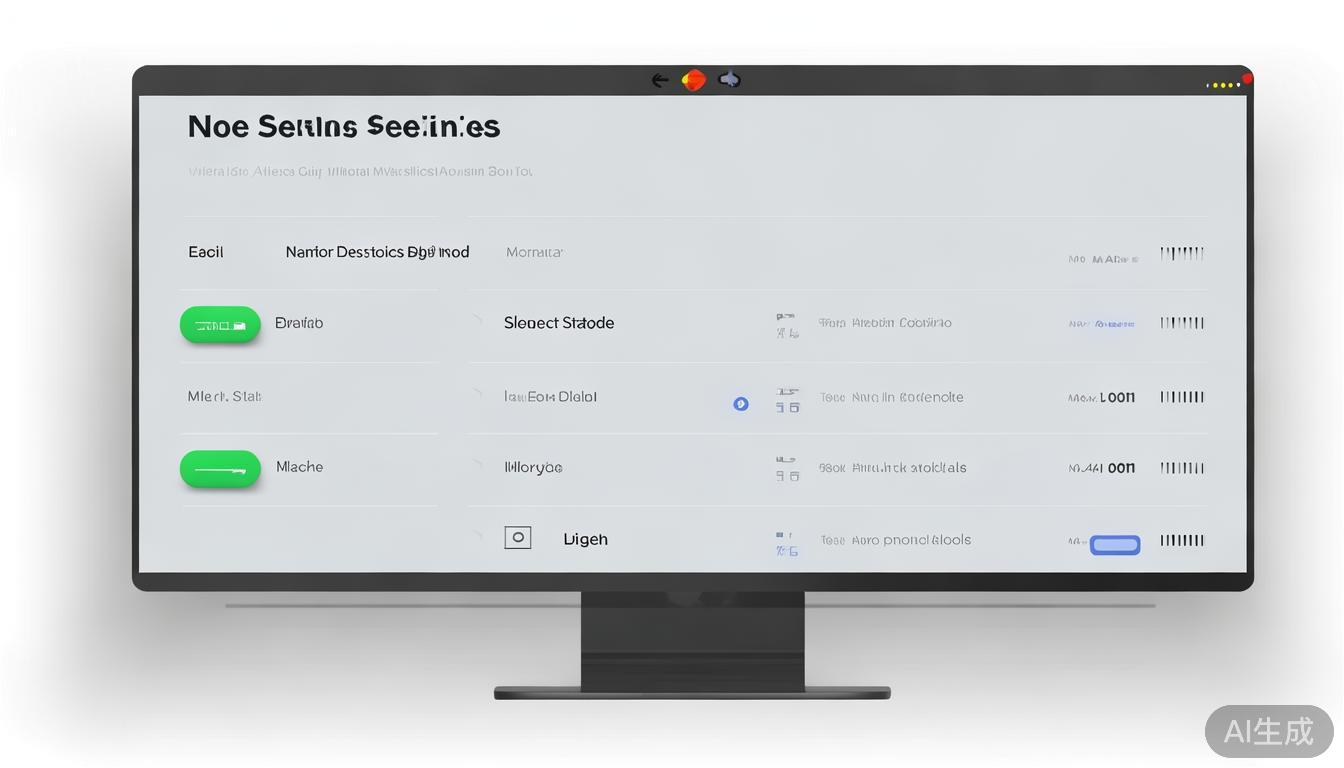Click the red-orange circular icon in top bar
This screenshot has width=1344, height=768.
(694, 80)
